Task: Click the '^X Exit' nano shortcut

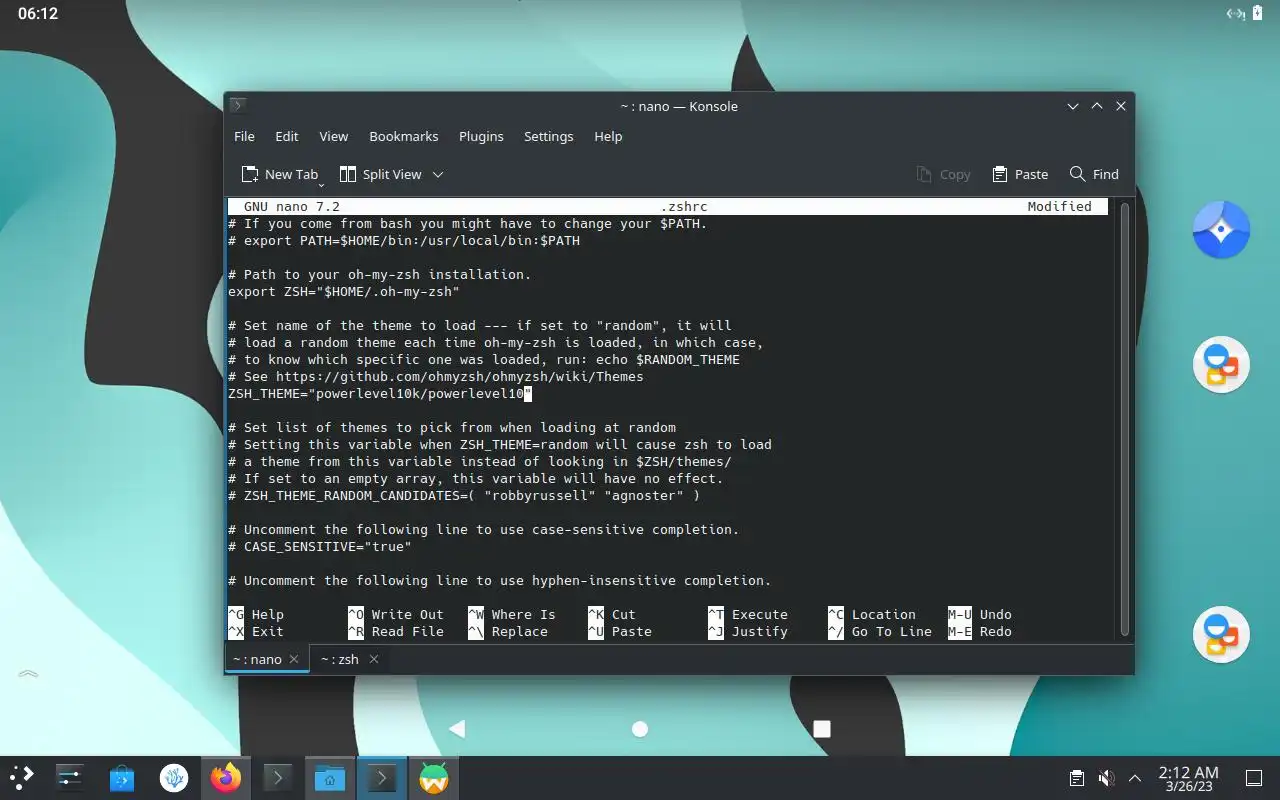Action: point(256,632)
